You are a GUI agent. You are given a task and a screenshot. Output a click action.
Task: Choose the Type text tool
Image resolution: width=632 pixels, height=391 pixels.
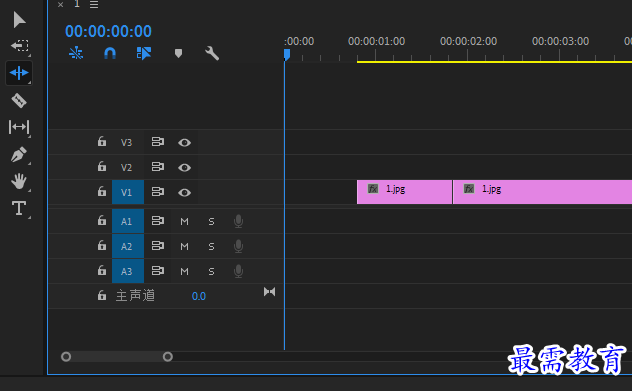pos(19,208)
